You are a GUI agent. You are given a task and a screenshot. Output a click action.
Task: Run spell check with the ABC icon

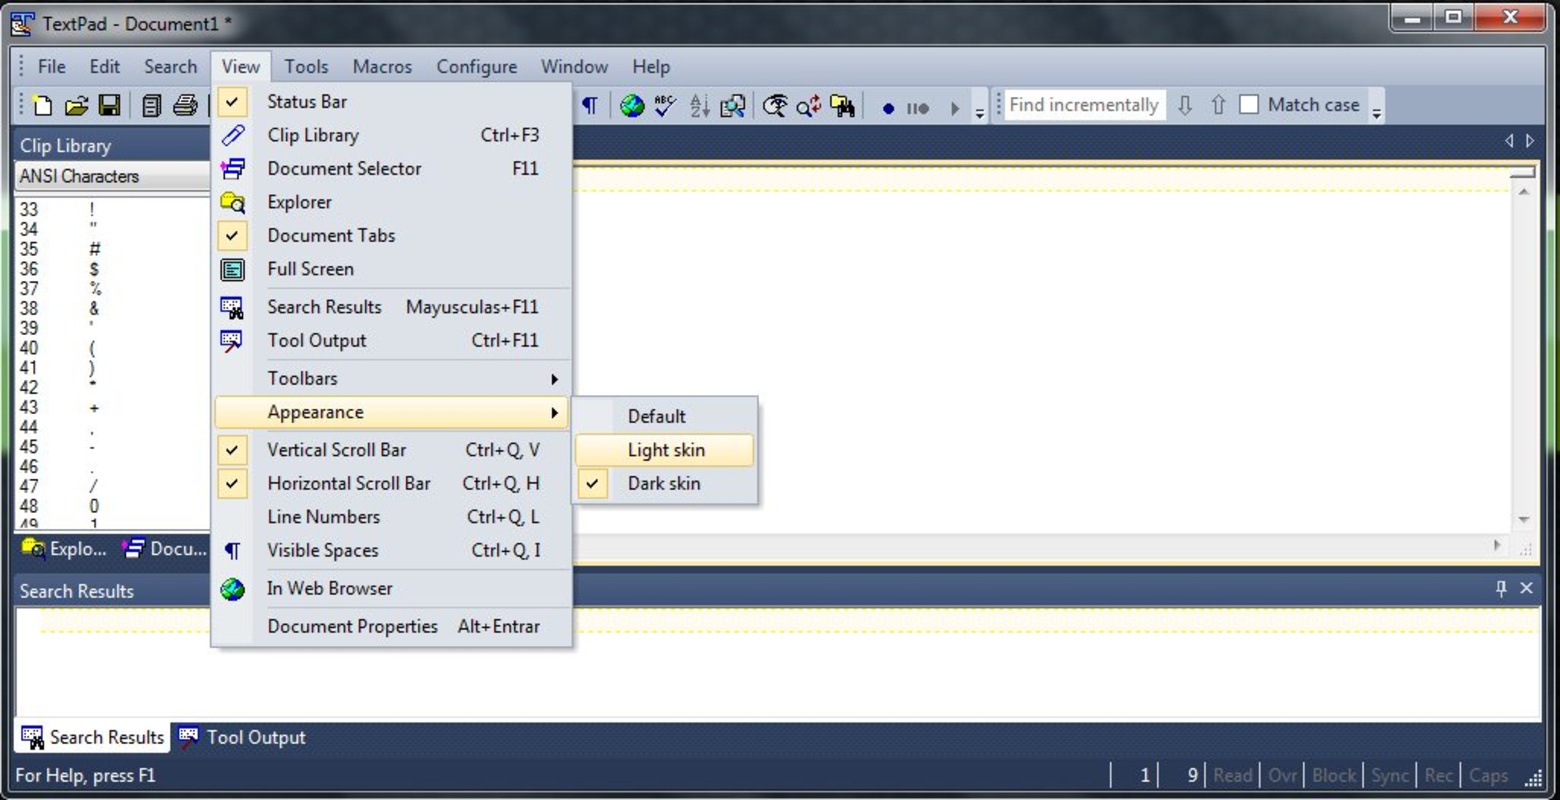point(665,105)
